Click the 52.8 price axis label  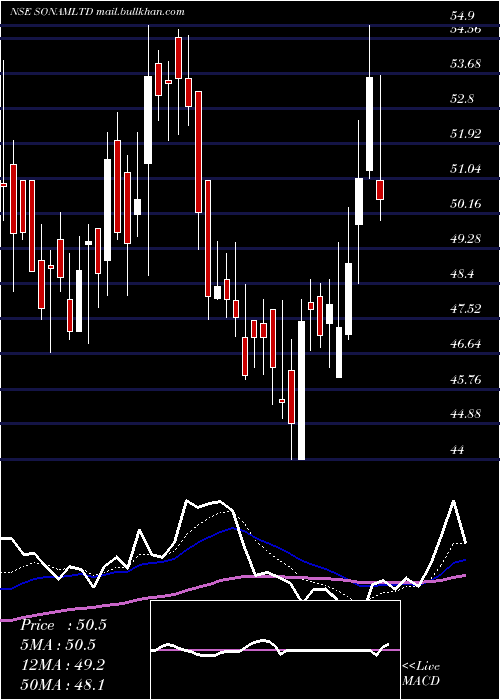click(x=462, y=99)
